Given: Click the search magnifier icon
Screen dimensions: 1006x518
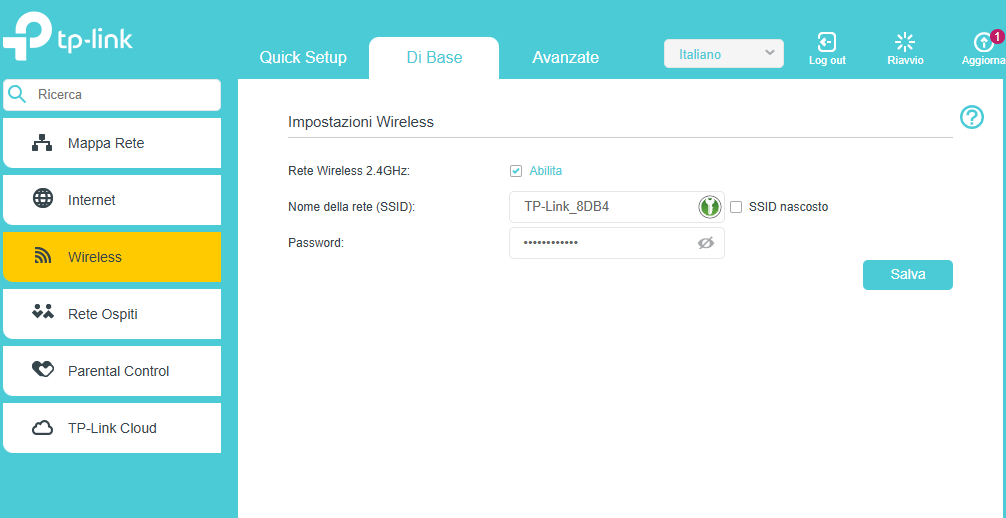Looking at the screenshot, I should 17,94.
